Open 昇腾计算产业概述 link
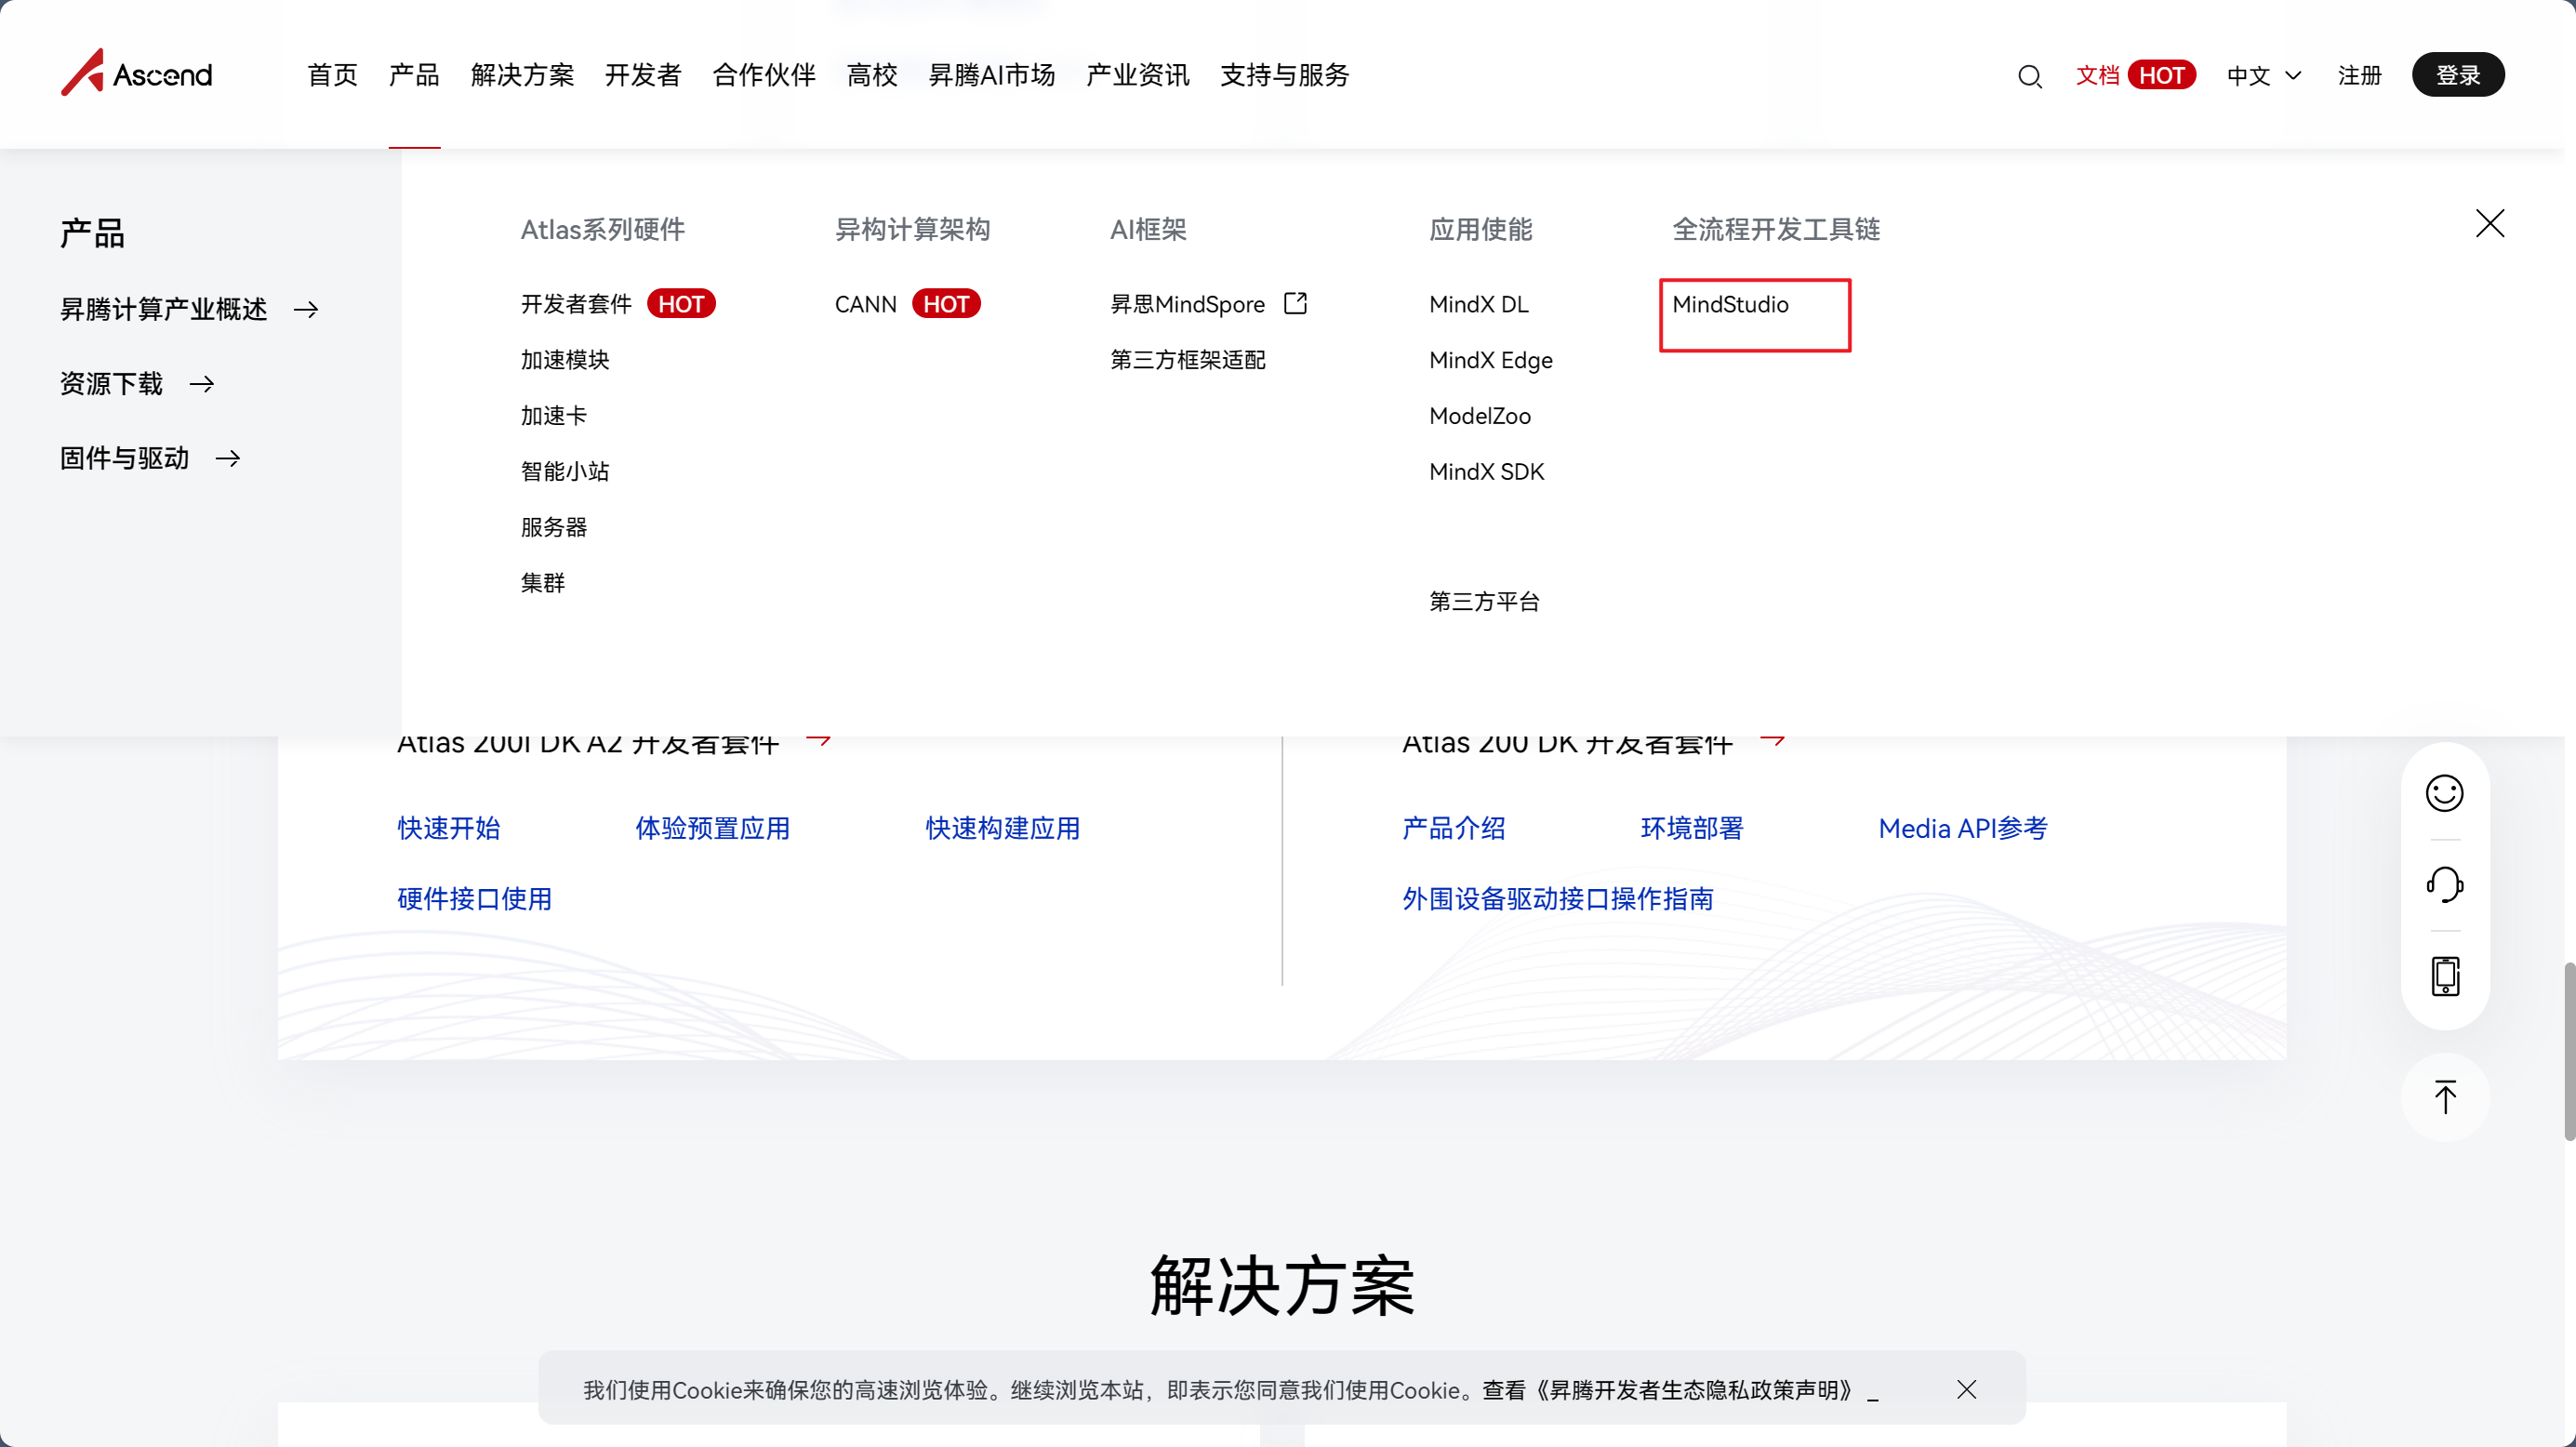Viewport: 2576px width, 1447px height. 164,310
